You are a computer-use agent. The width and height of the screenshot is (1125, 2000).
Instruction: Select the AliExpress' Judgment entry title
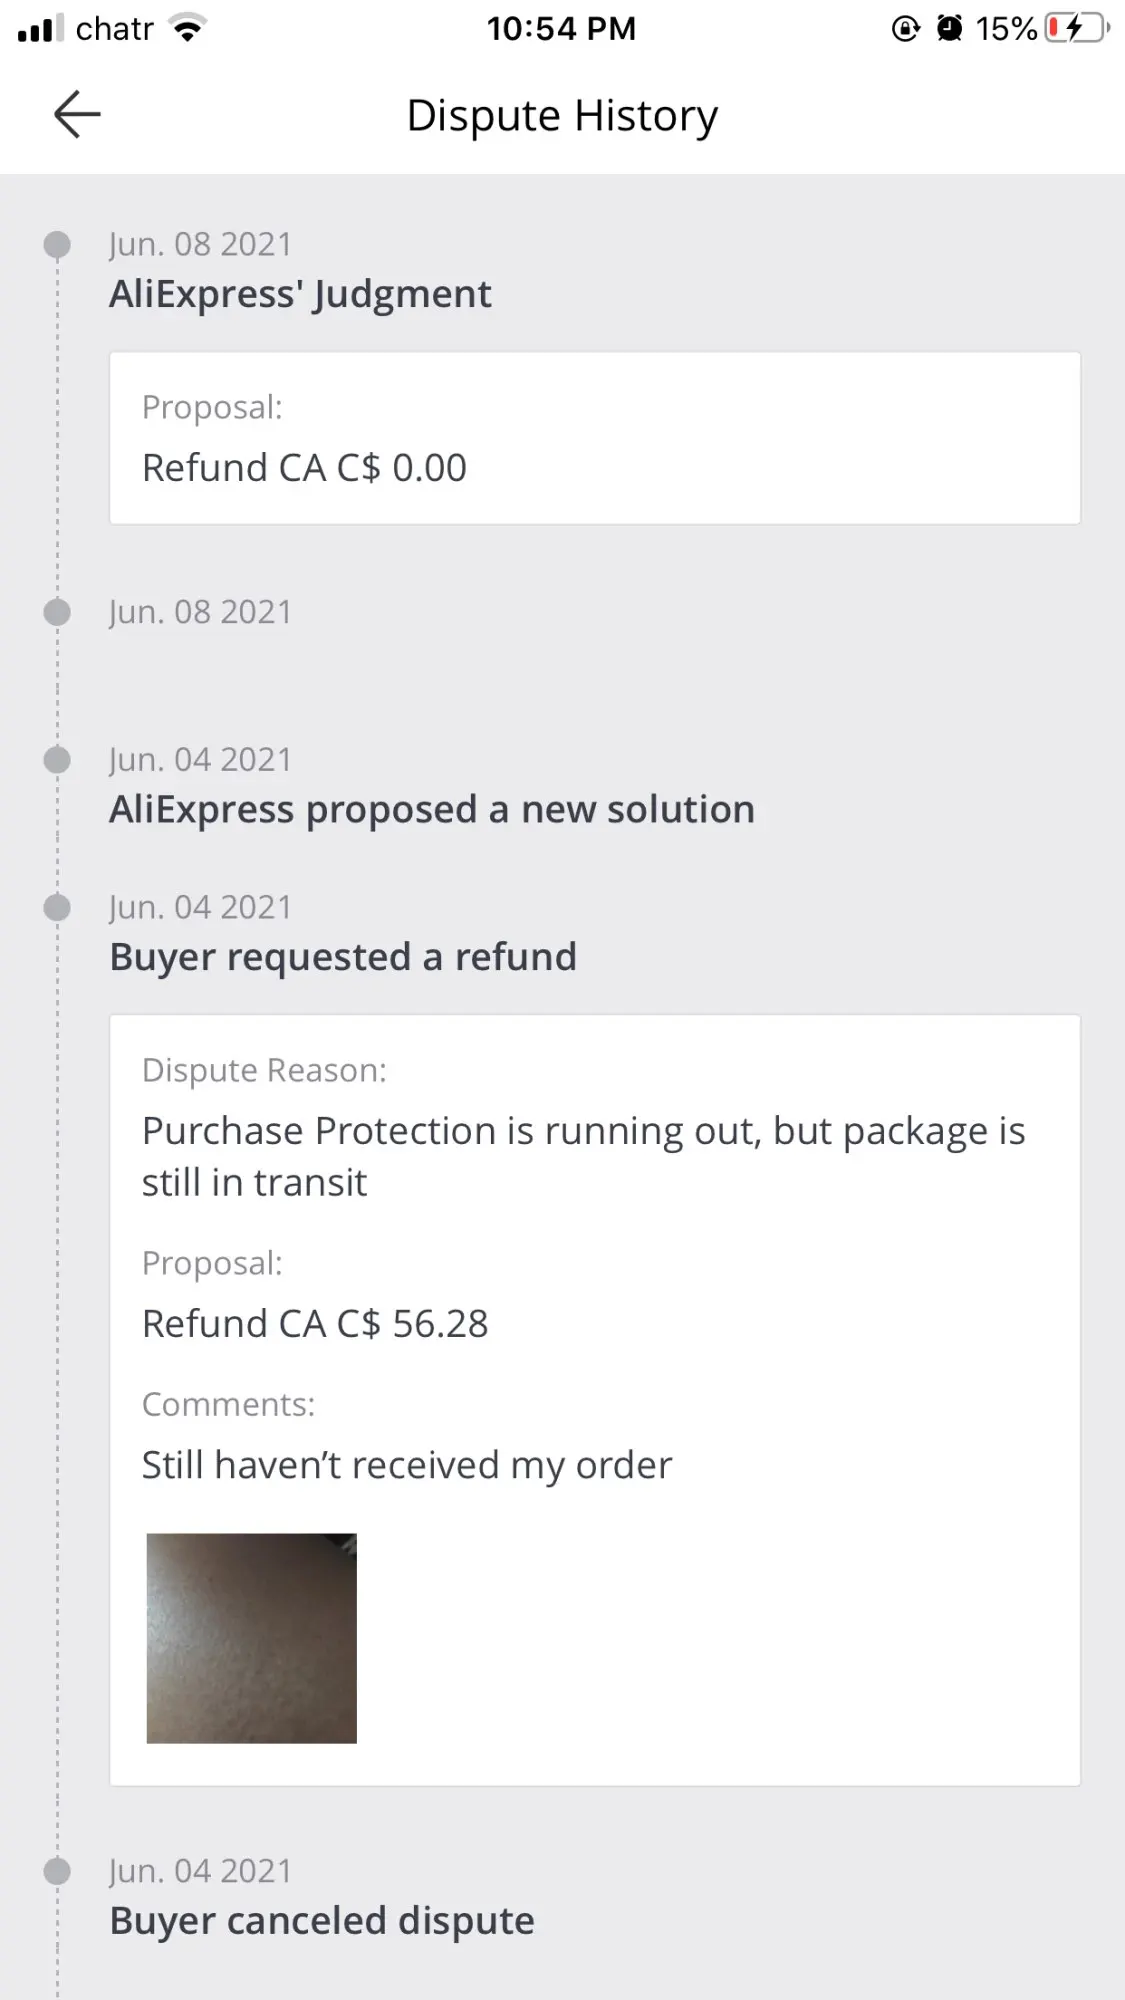[300, 294]
